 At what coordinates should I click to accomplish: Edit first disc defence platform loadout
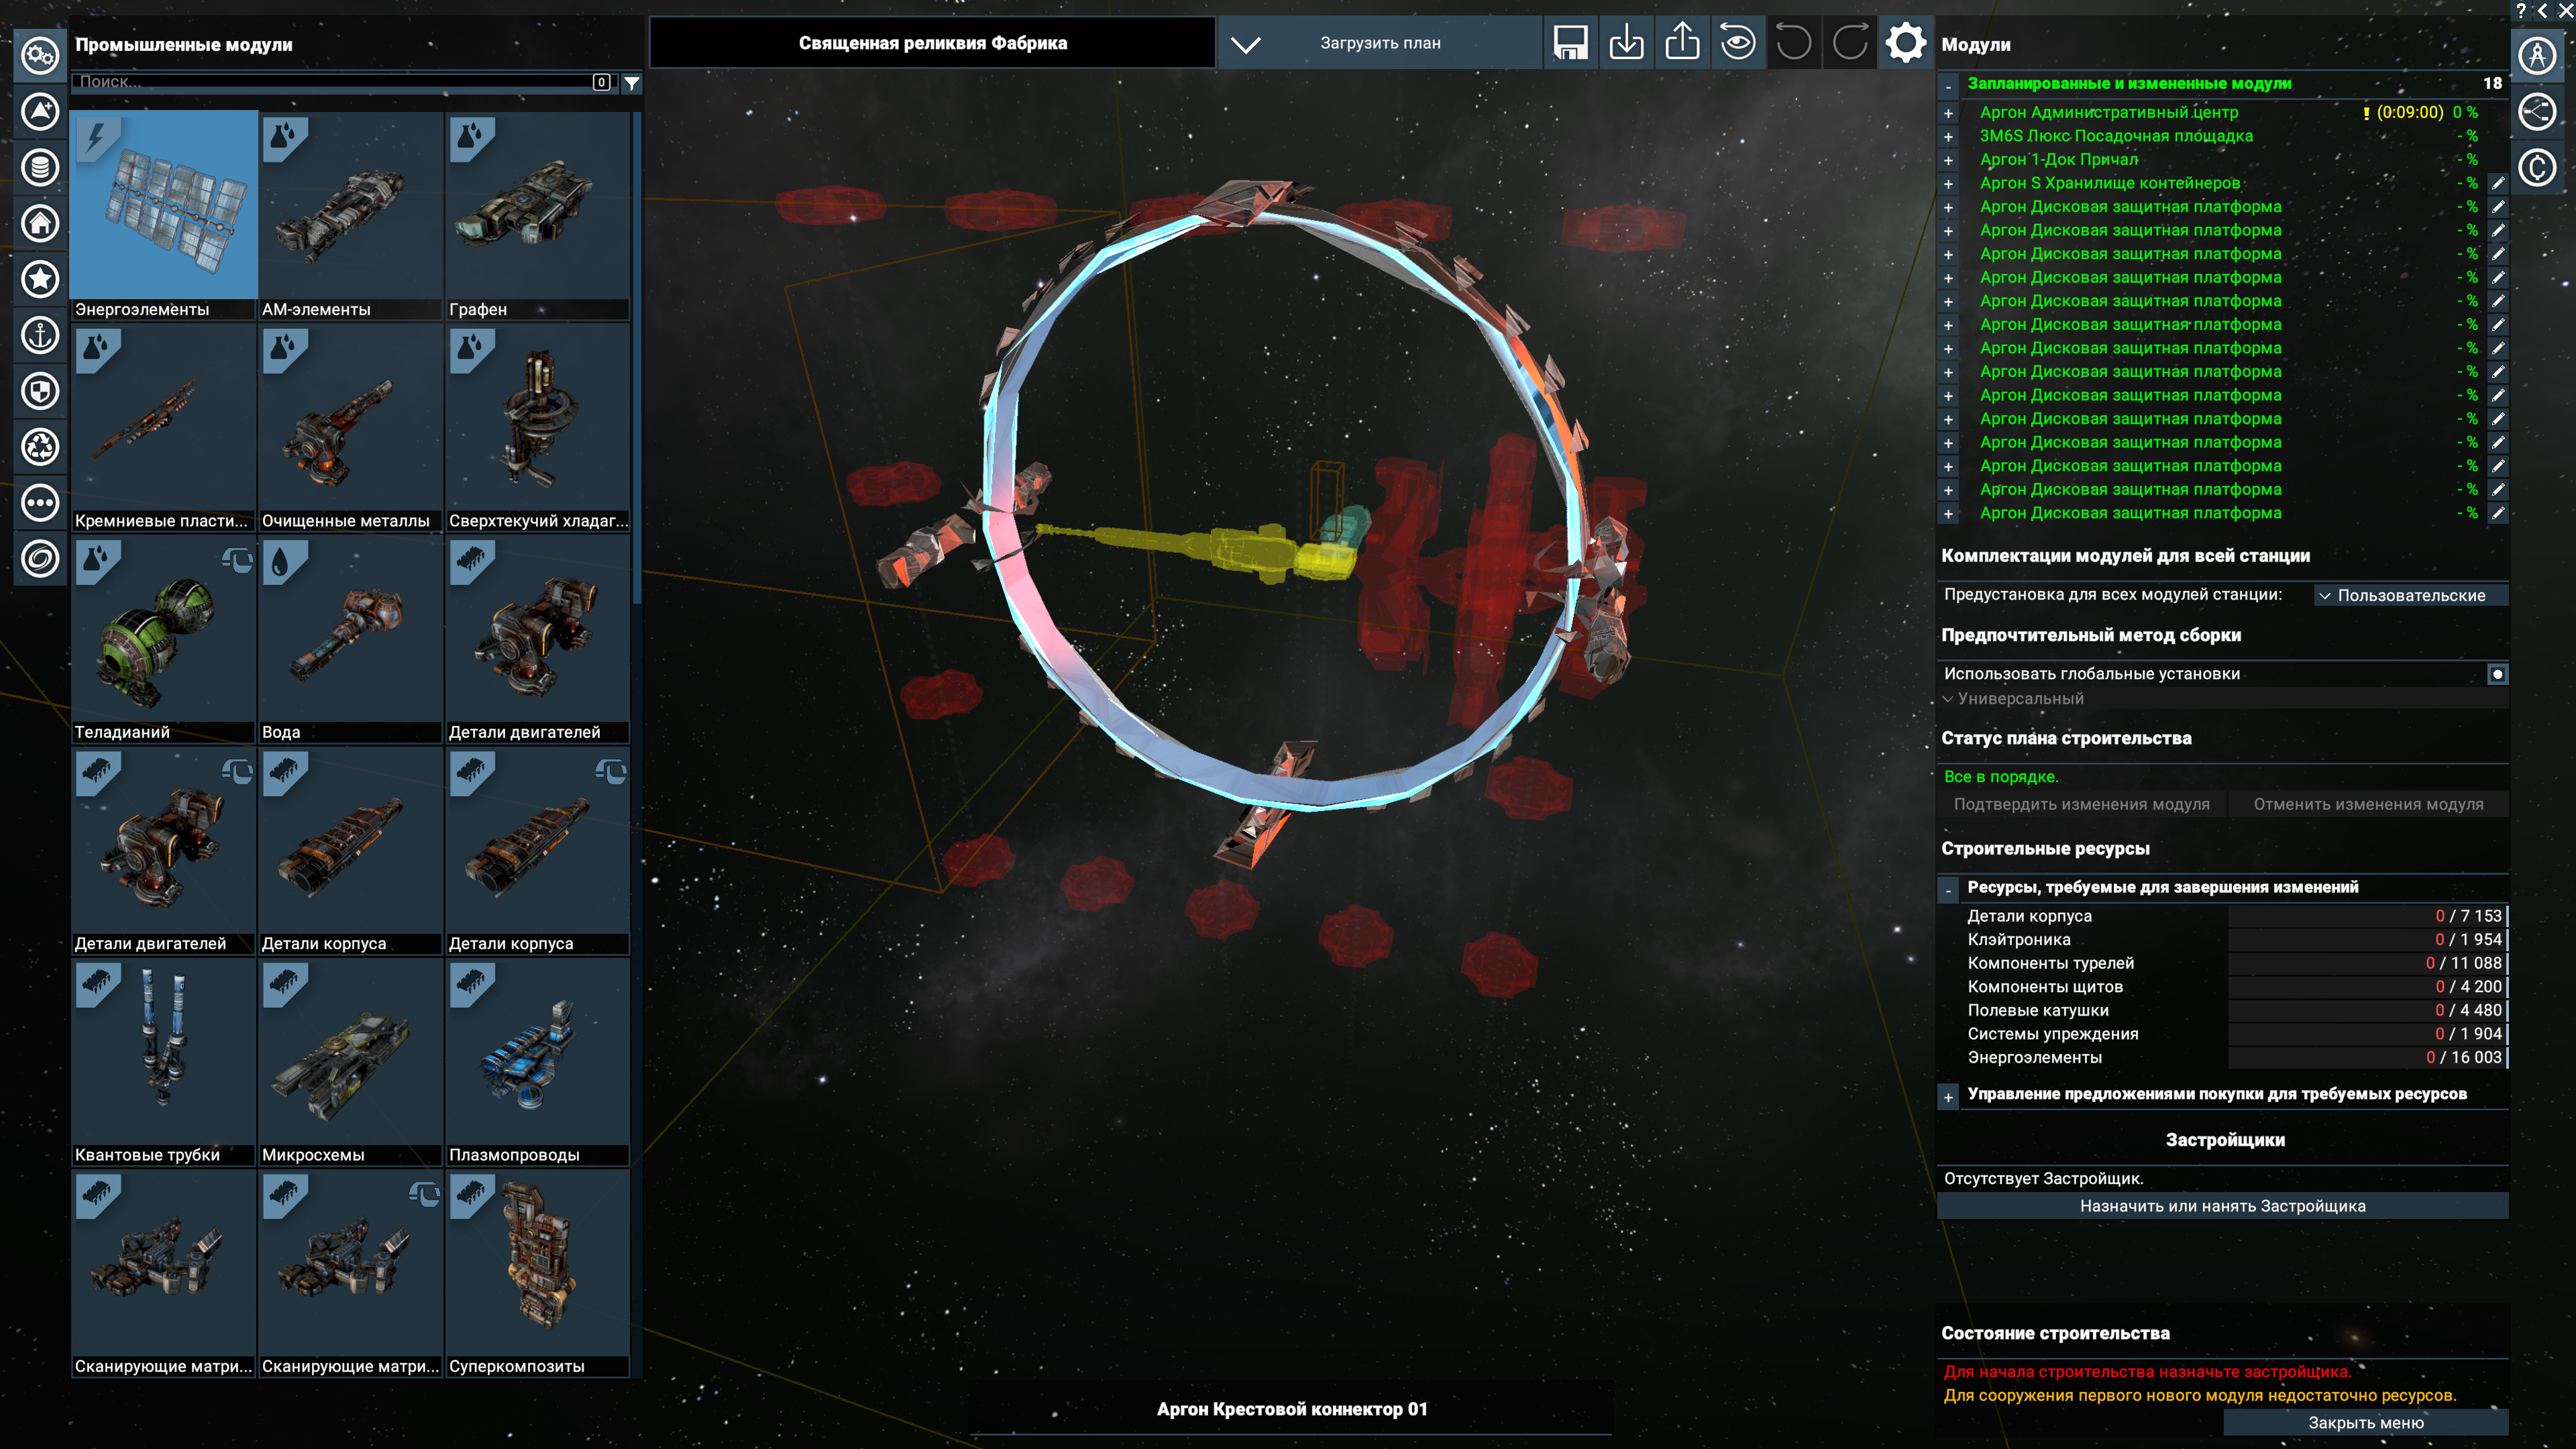(x=2497, y=207)
